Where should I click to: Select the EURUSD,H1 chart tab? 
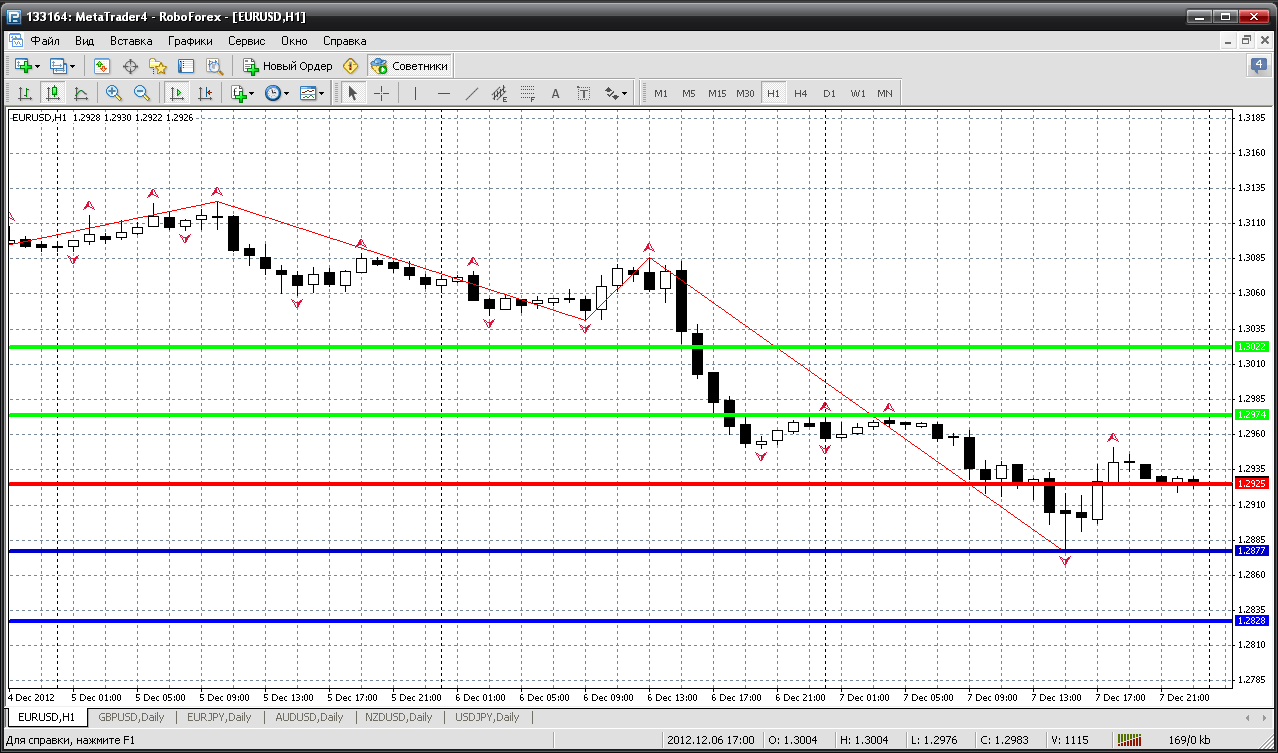pyautogui.click(x=46, y=717)
